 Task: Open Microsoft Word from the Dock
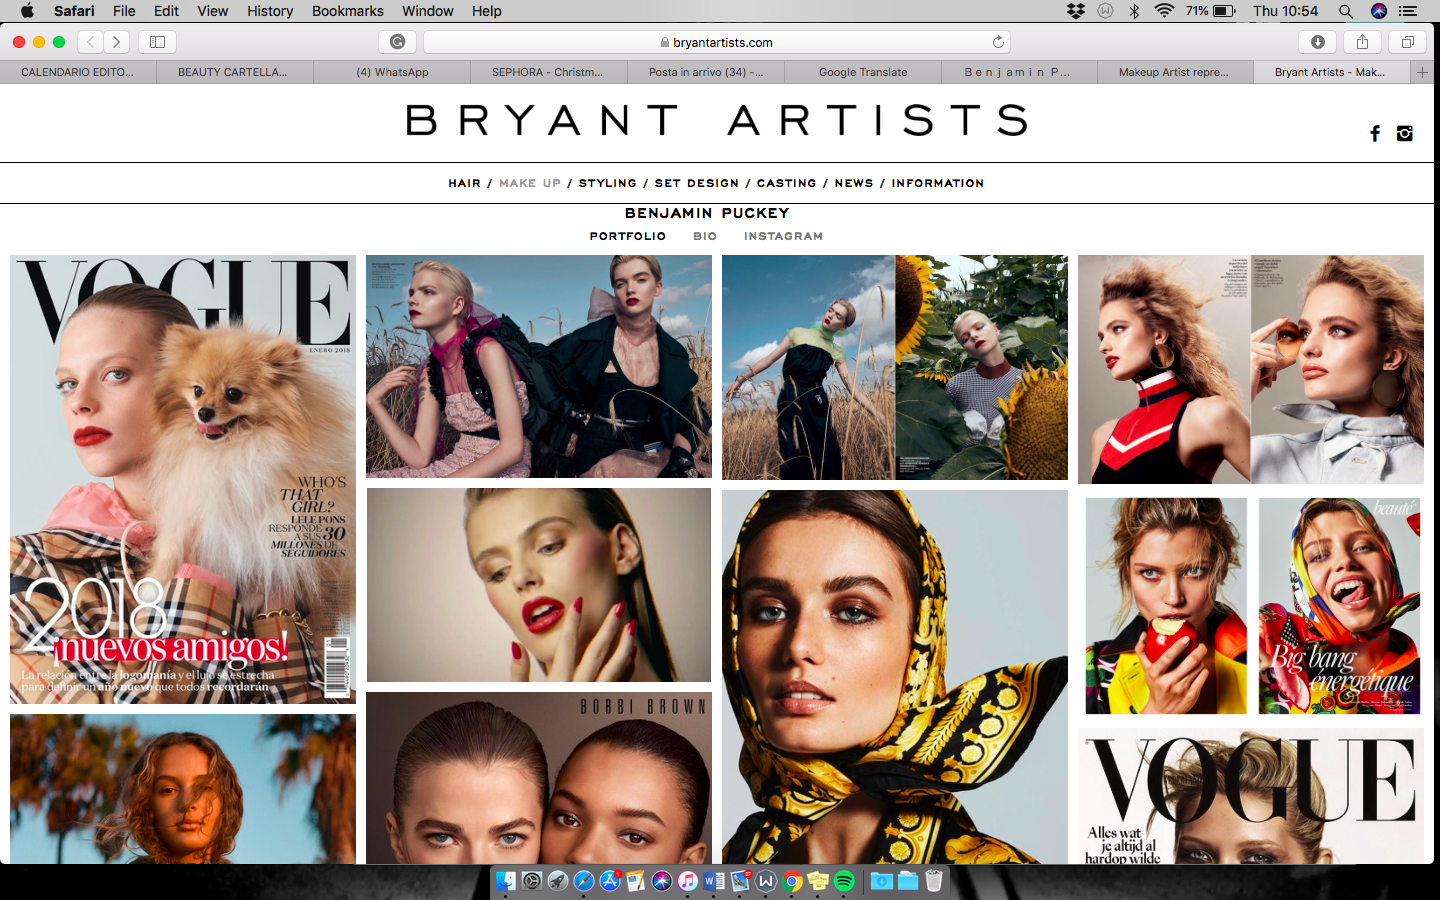pyautogui.click(x=714, y=881)
